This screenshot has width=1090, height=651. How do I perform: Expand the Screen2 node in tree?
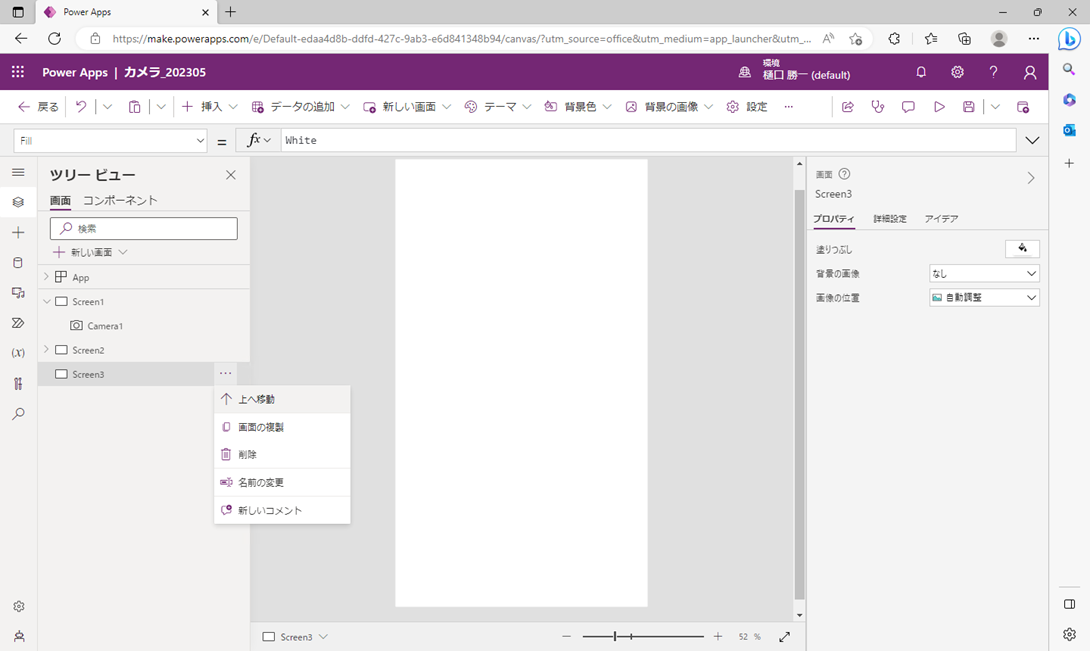pyautogui.click(x=46, y=349)
